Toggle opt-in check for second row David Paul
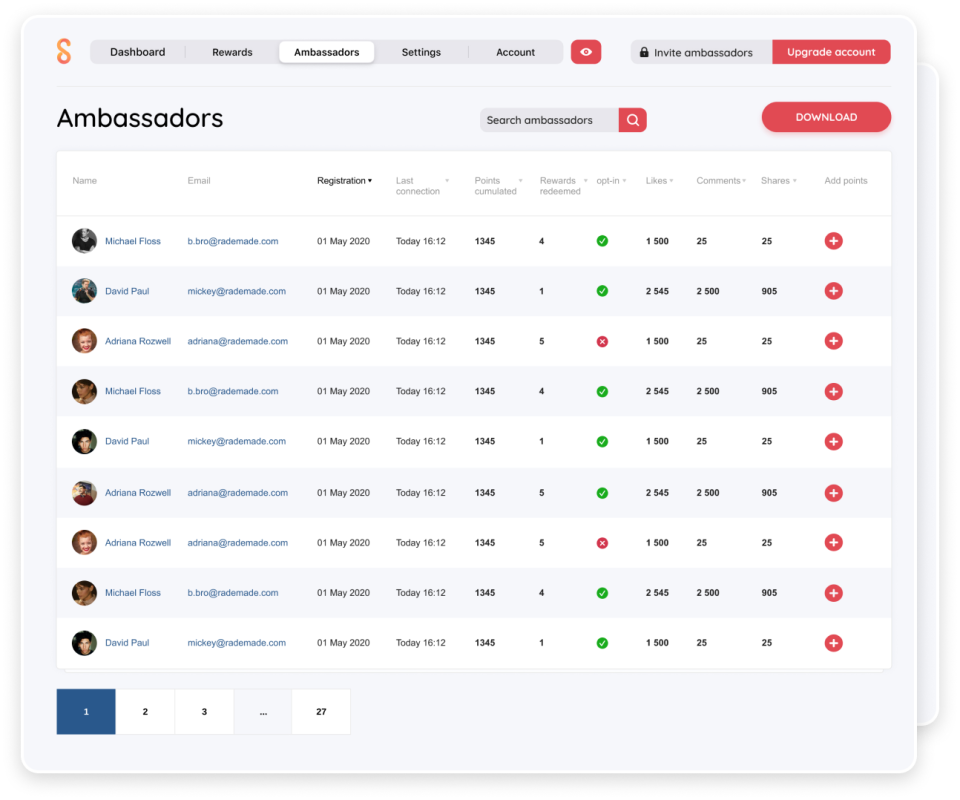 point(602,291)
